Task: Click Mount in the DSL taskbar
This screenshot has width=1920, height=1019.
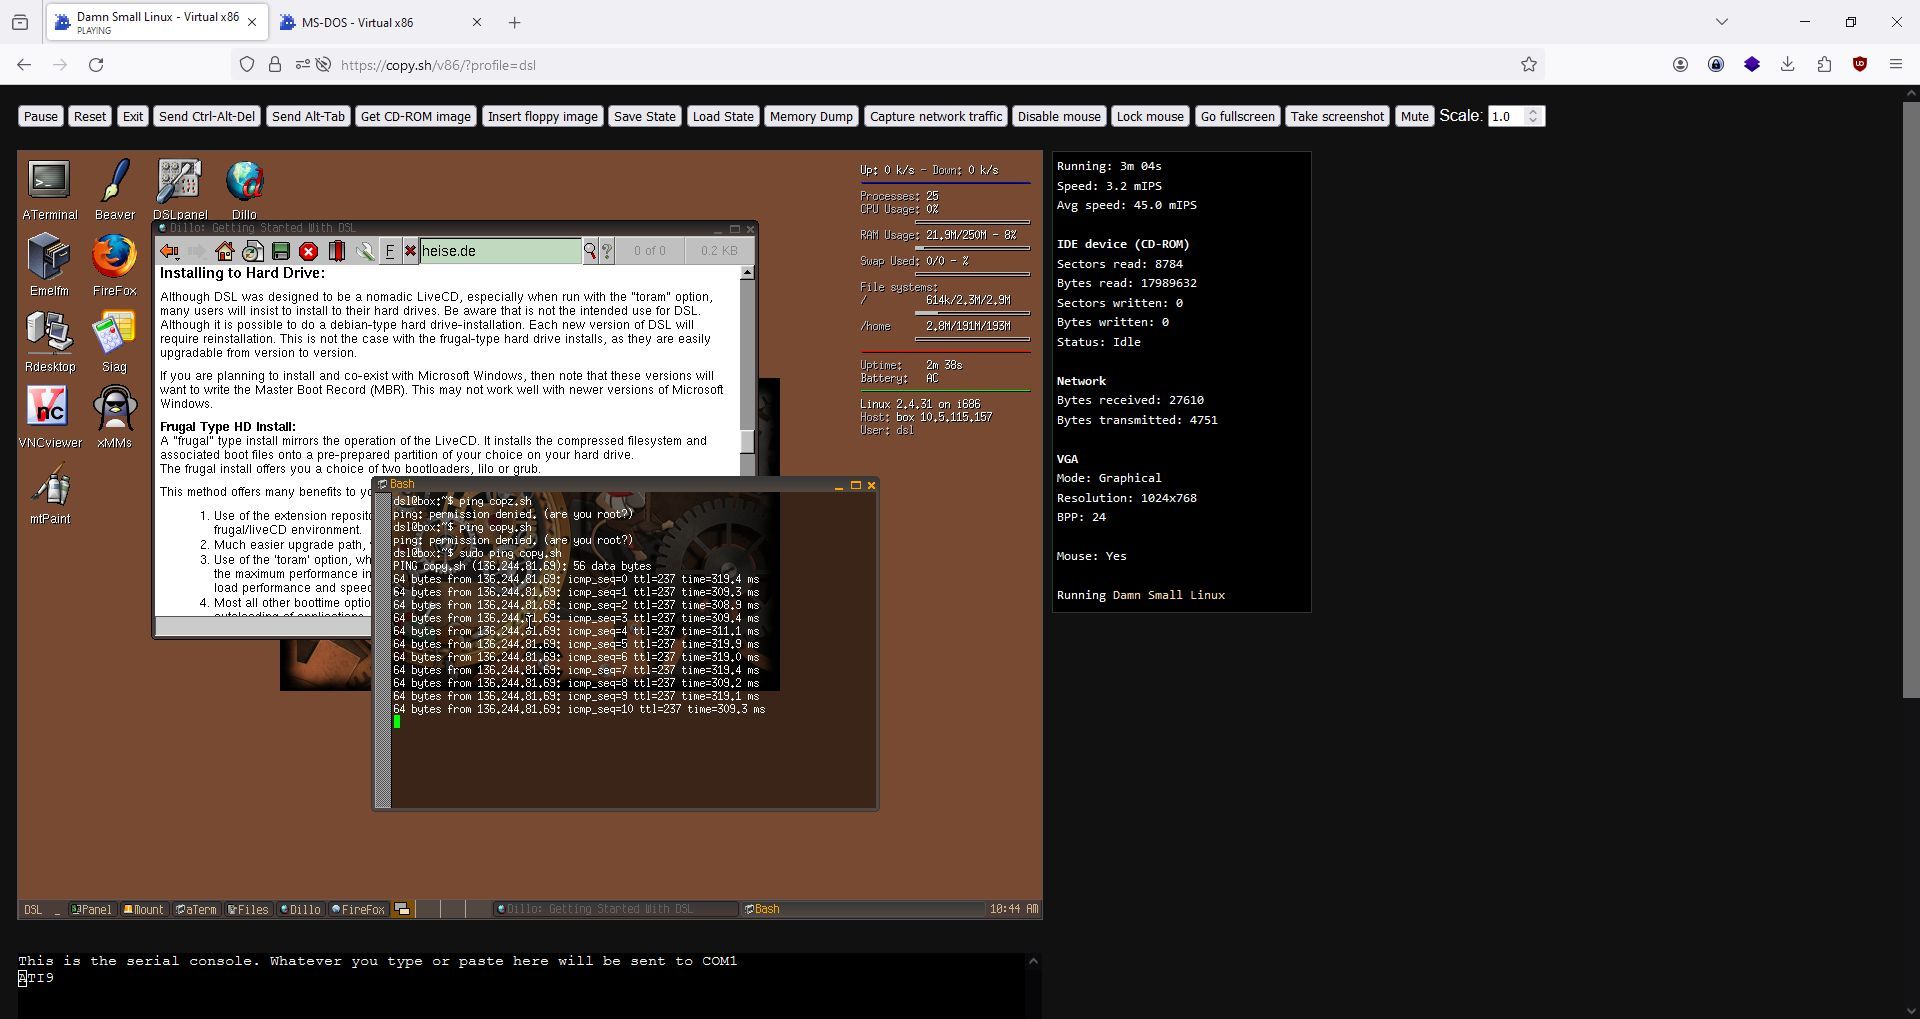Action: (x=143, y=910)
